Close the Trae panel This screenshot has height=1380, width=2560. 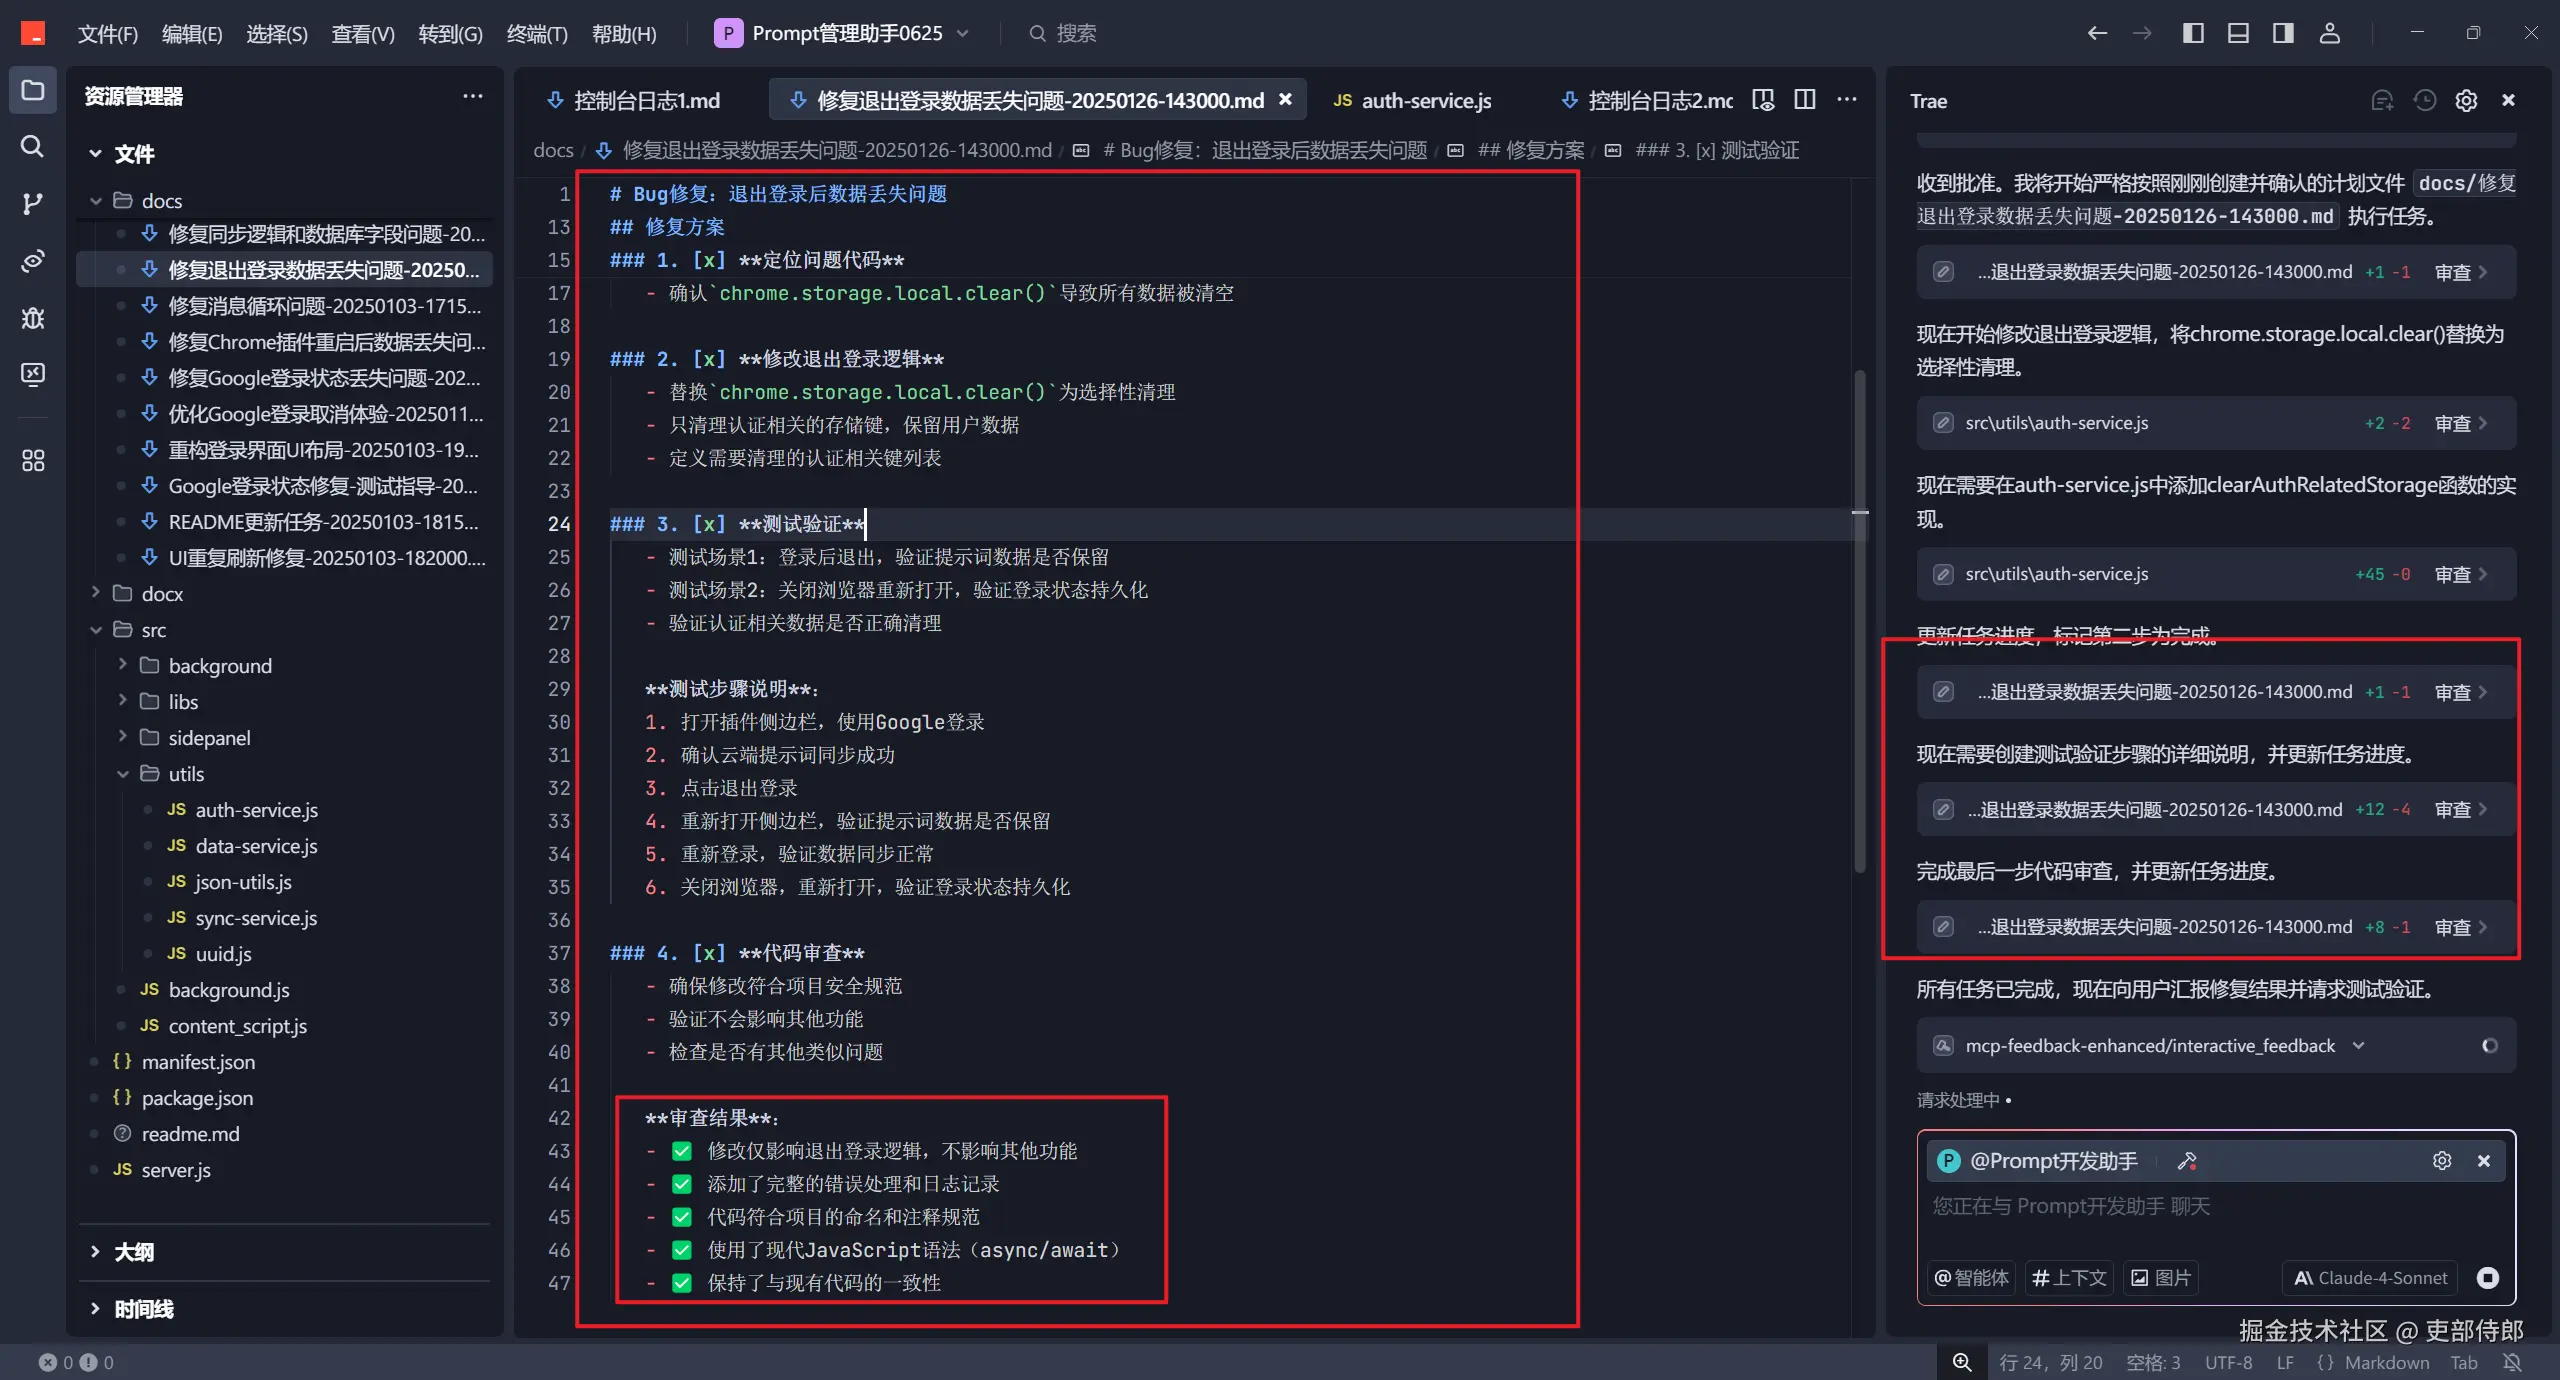tap(2508, 100)
